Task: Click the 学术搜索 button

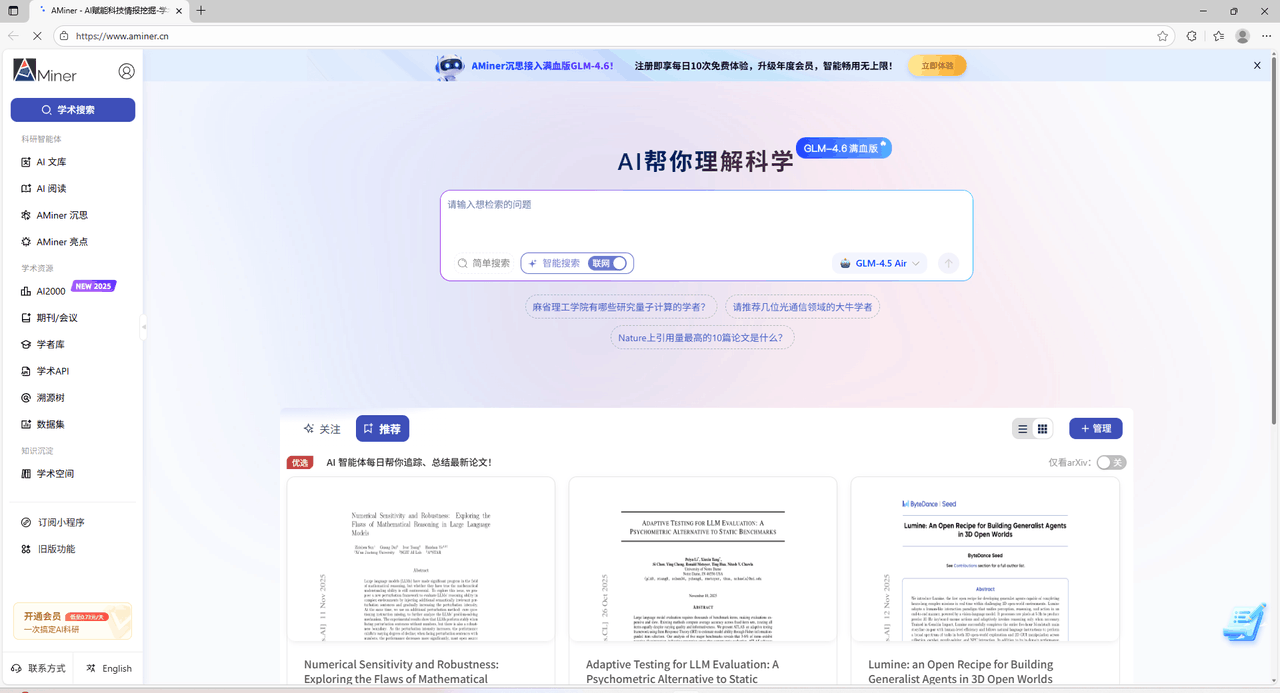Action: (x=73, y=110)
